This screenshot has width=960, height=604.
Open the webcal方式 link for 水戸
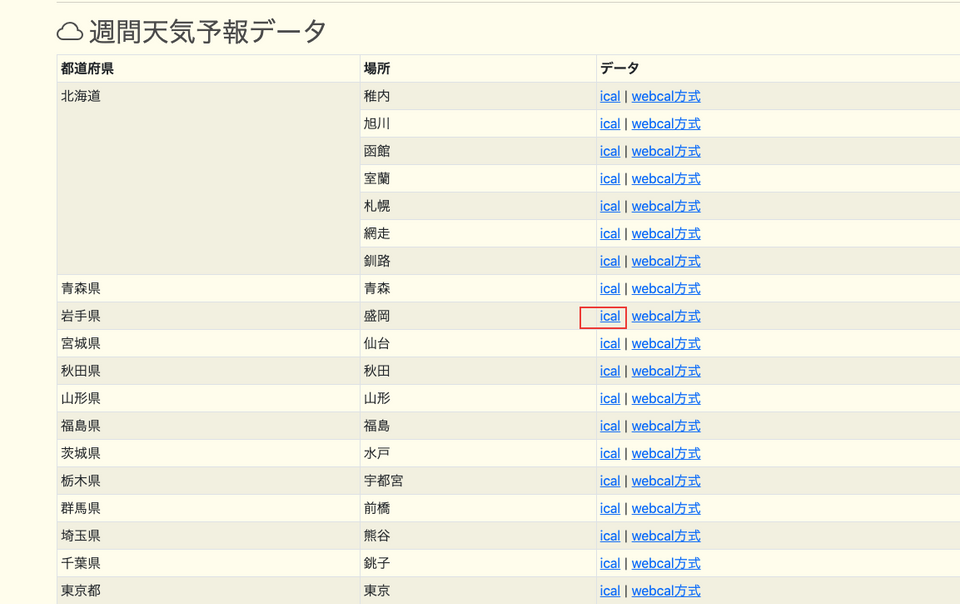pos(666,454)
